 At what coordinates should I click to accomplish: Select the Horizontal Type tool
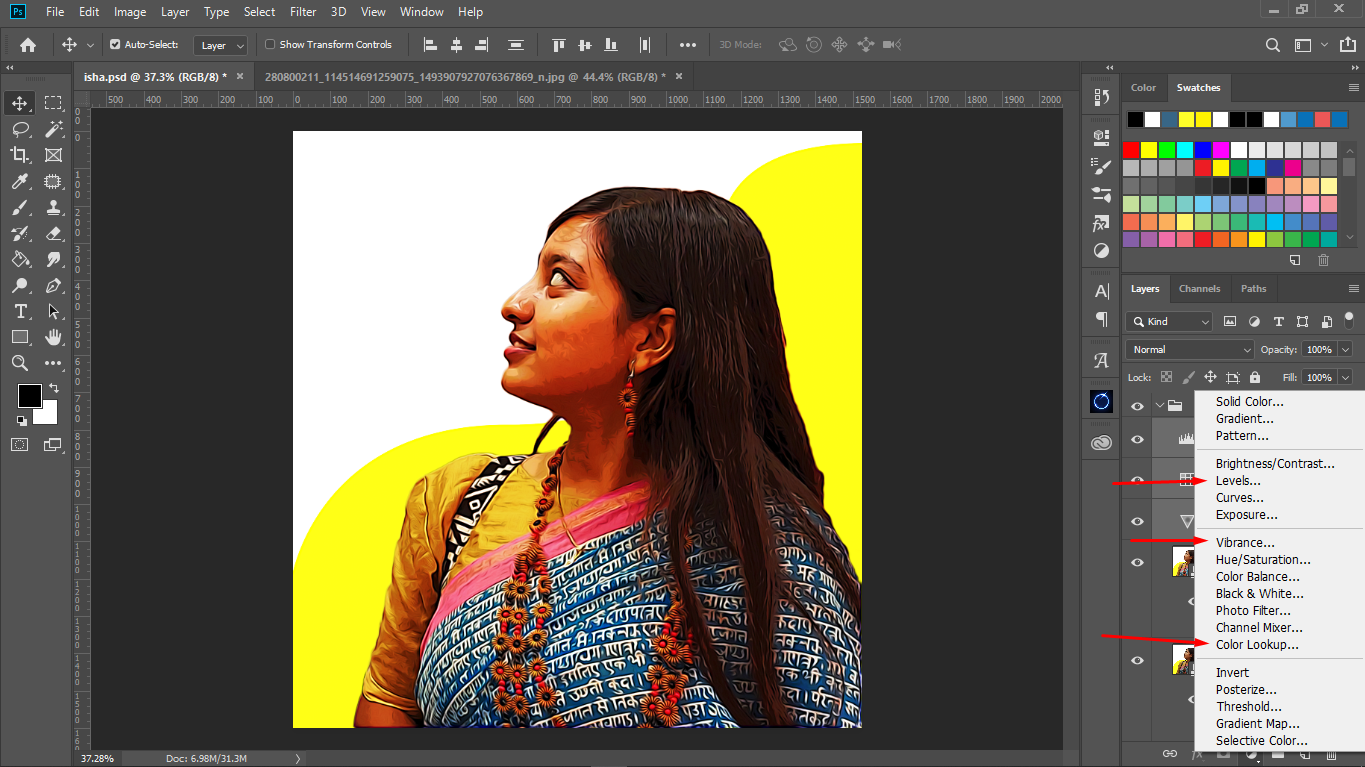[19, 311]
